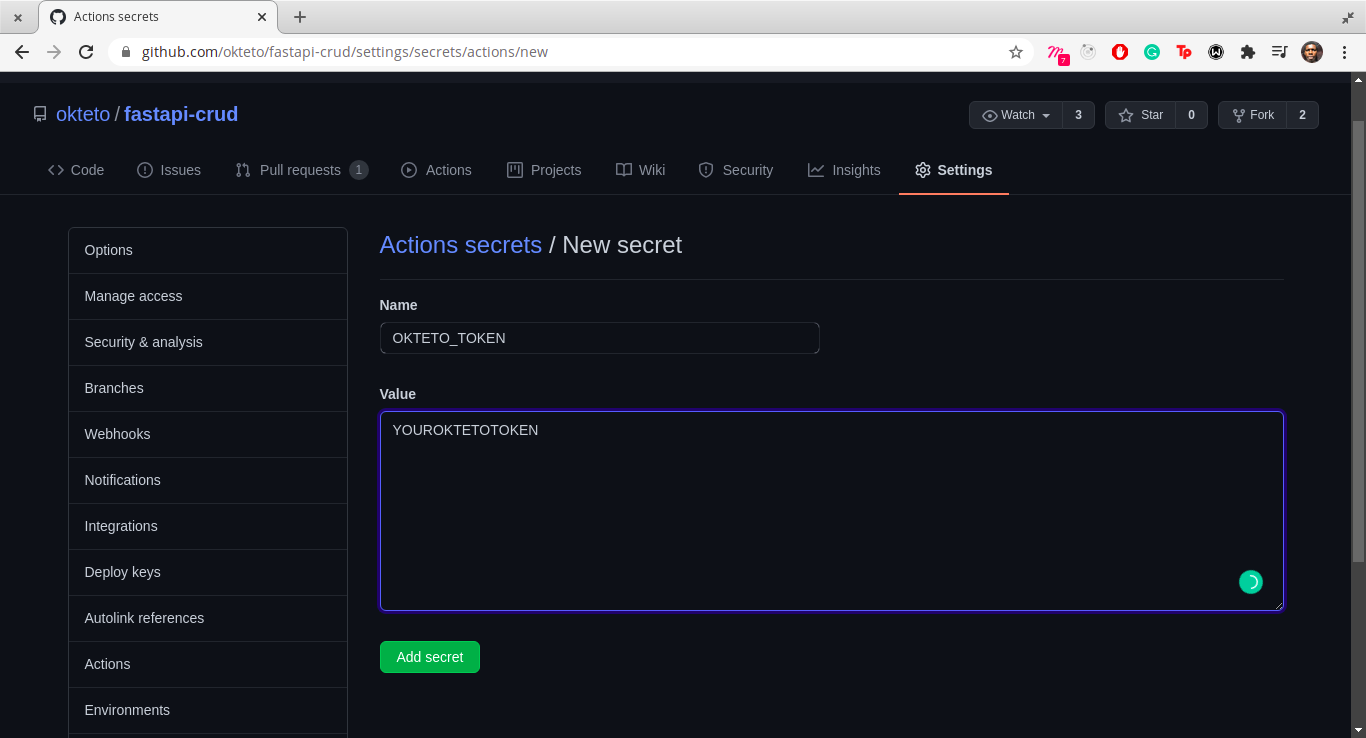
Task: Click Value textarea resize handle corner
Action: point(1277,604)
